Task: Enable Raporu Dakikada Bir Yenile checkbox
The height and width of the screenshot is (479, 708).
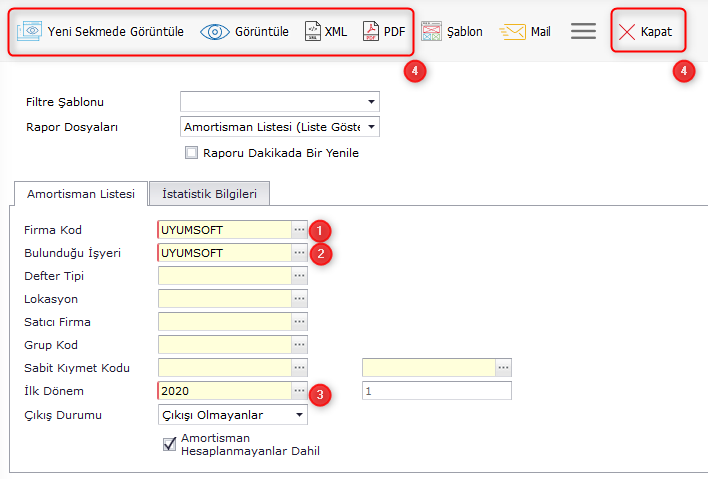Action: (x=191, y=153)
